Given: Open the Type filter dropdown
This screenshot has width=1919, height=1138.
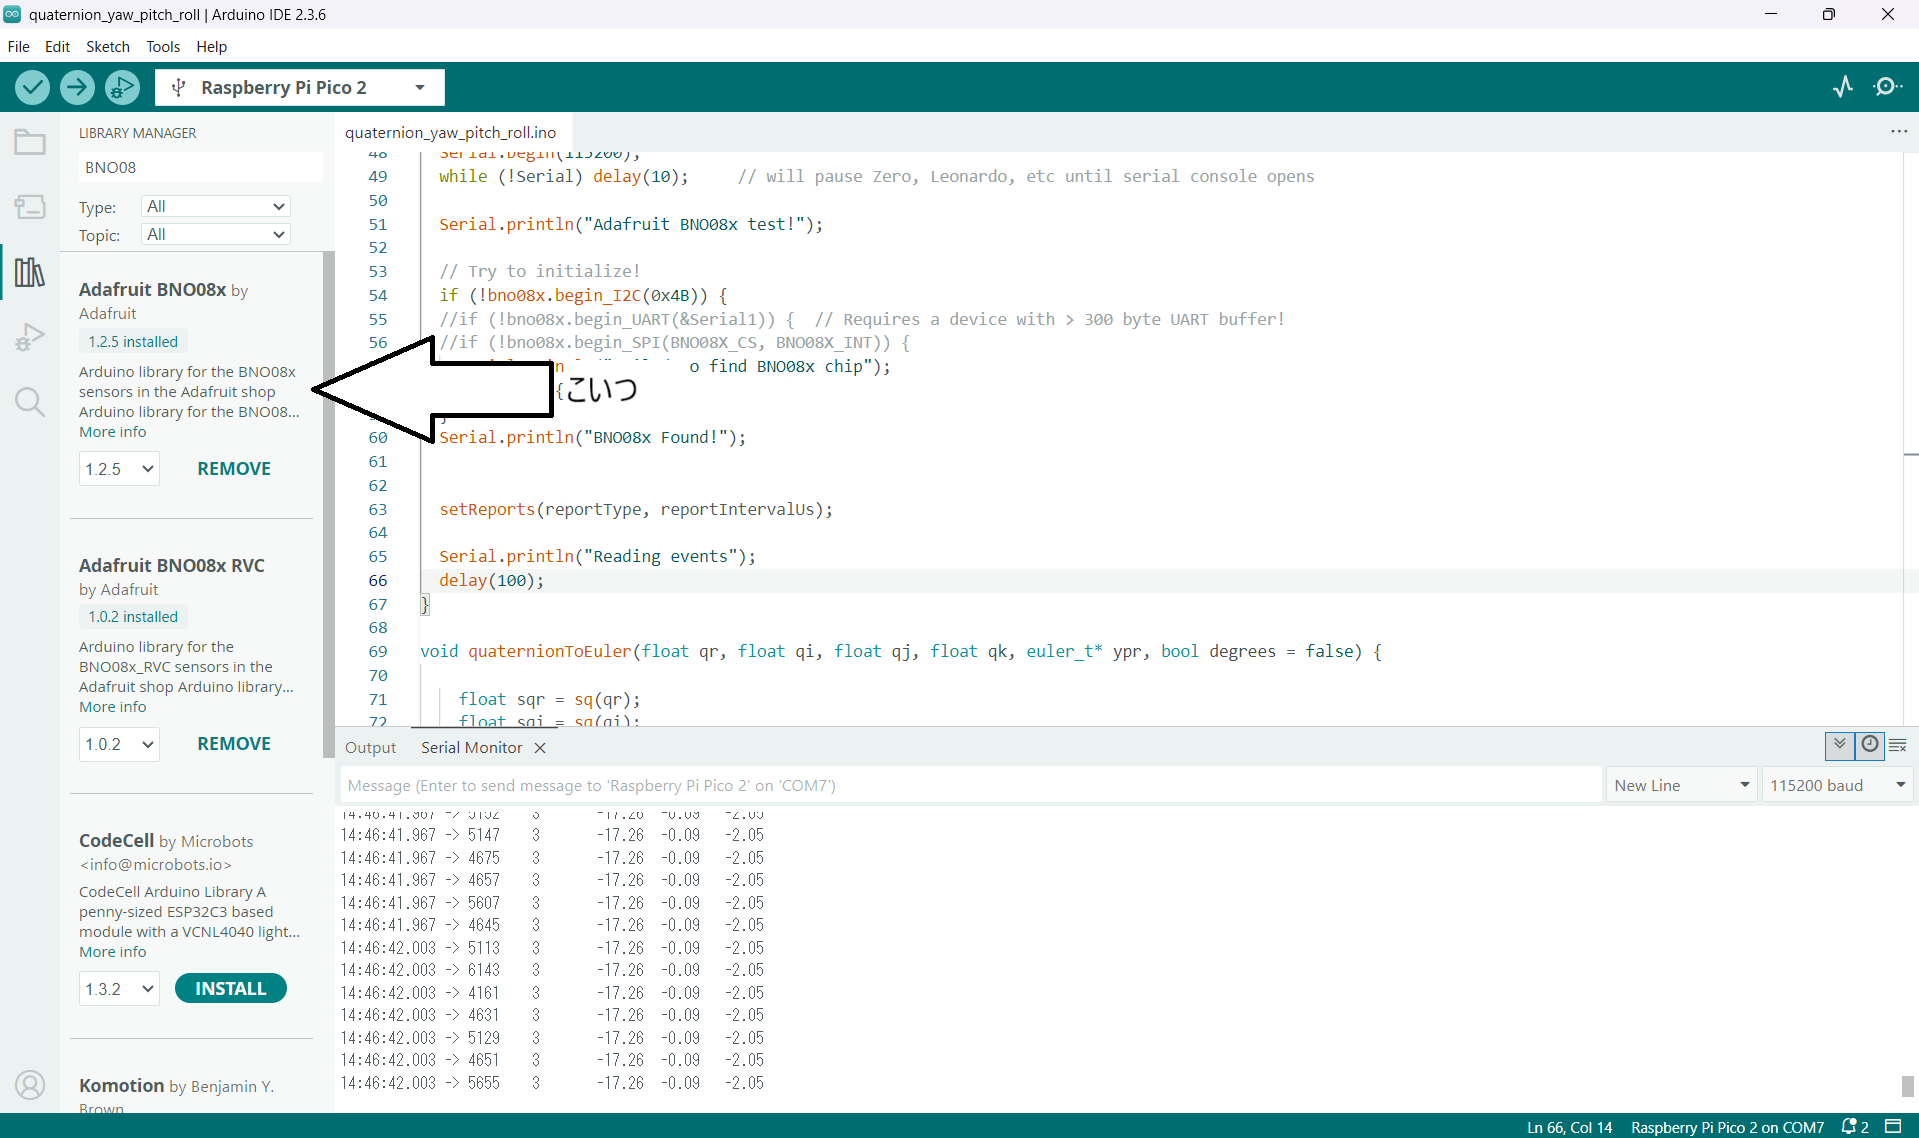Looking at the screenshot, I should (215, 206).
